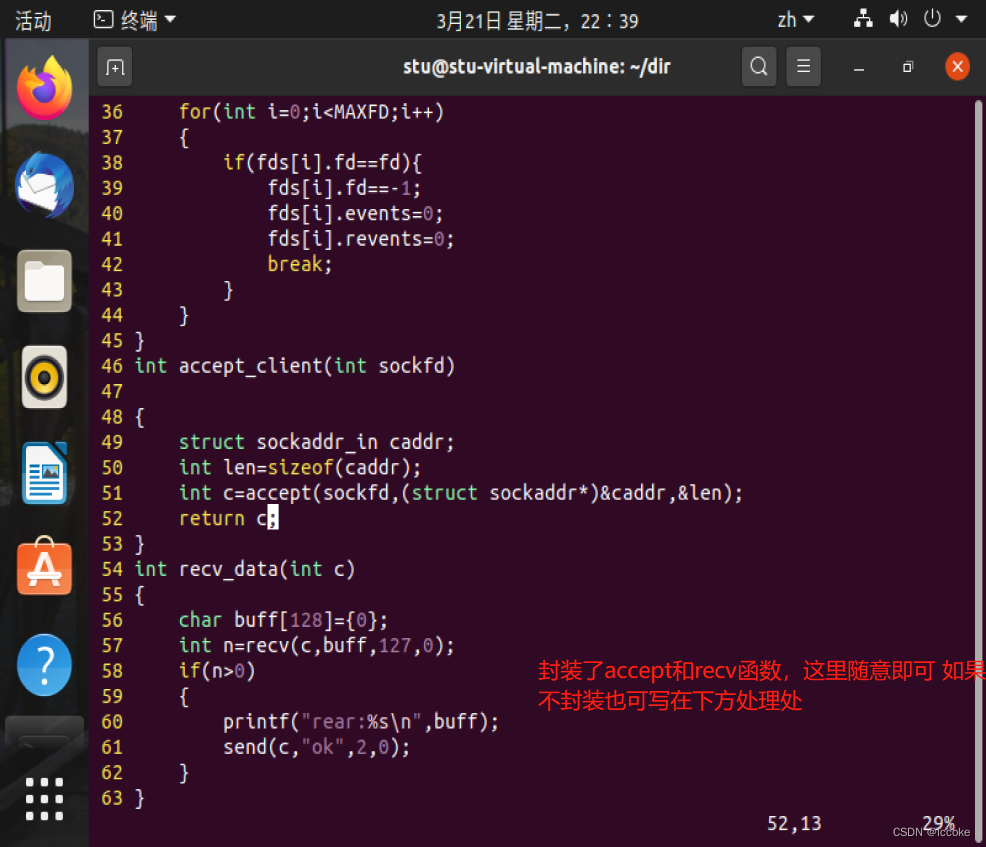Click the 'fds[i].events=0;' line
Image resolution: width=986 pixels, height=847 pixels.
(355, 214)
